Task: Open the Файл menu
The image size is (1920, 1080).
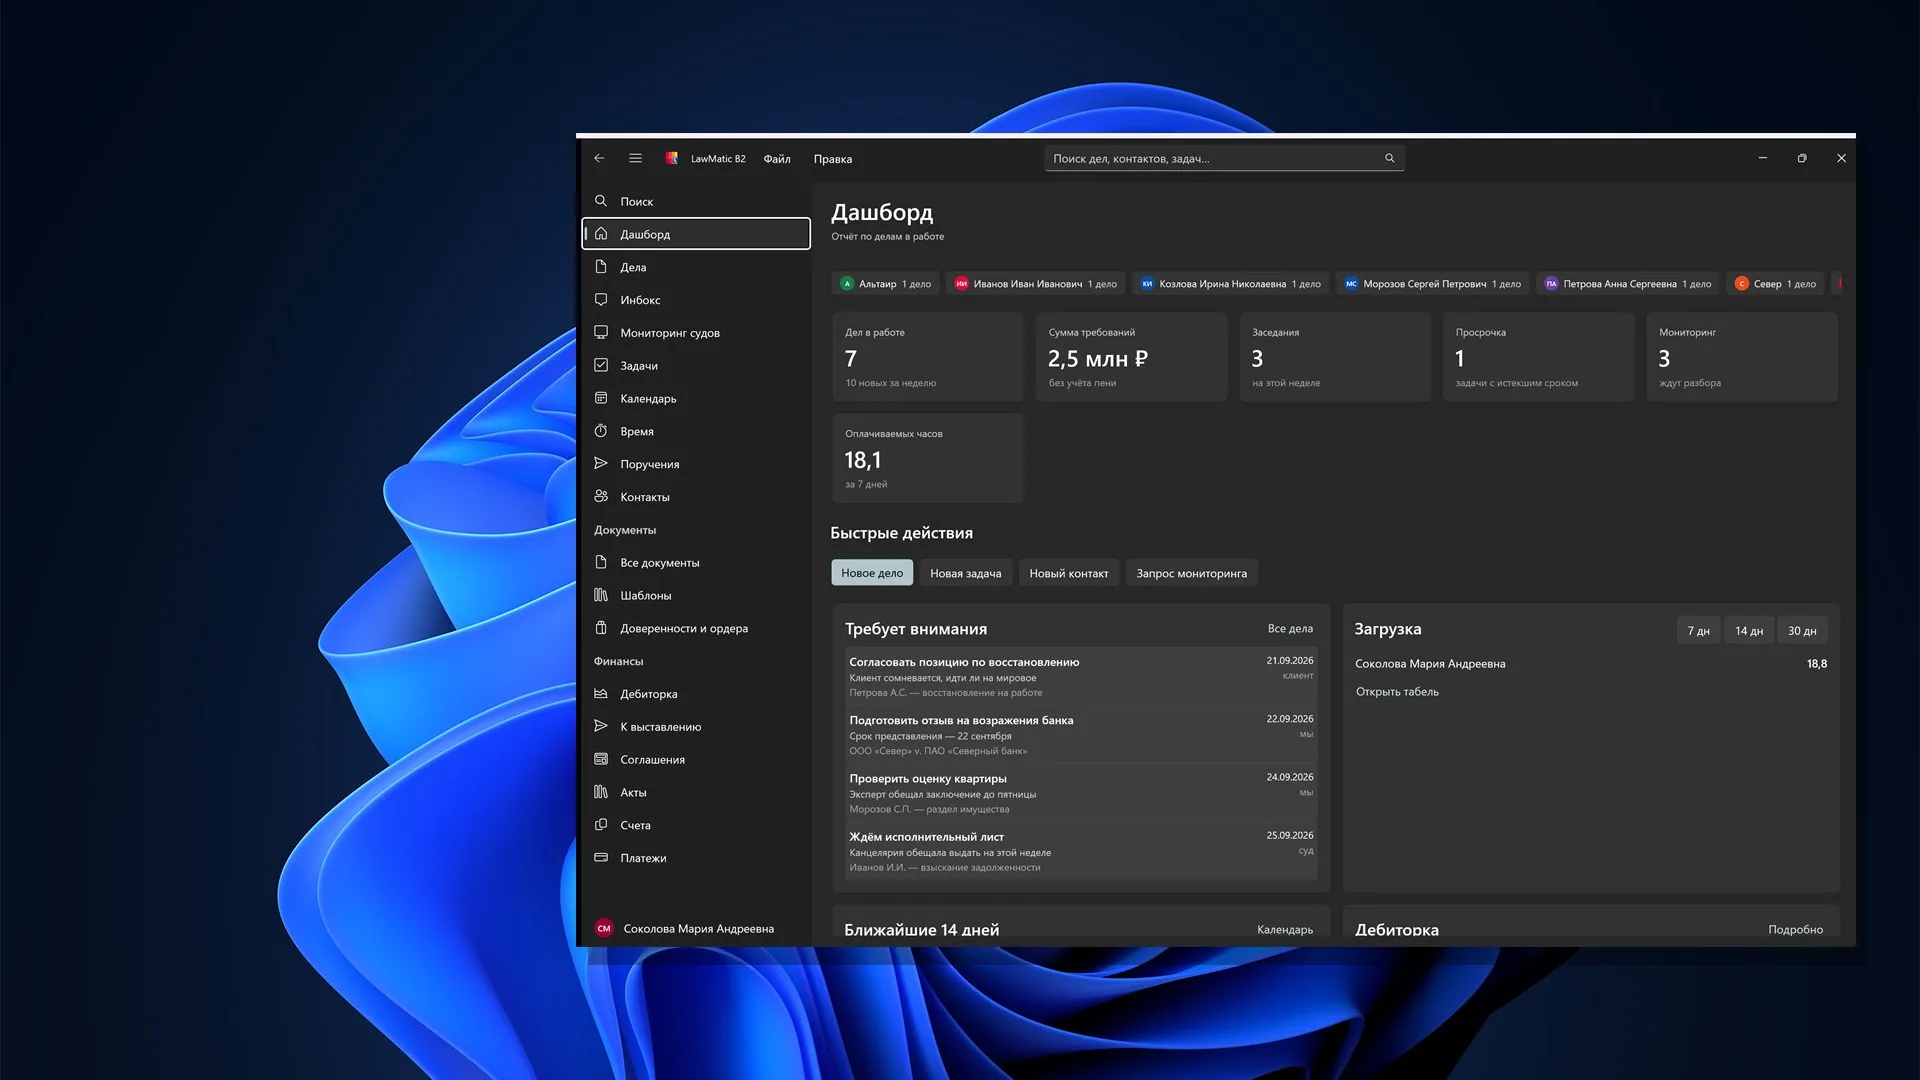Action: [x=777, y=159]
